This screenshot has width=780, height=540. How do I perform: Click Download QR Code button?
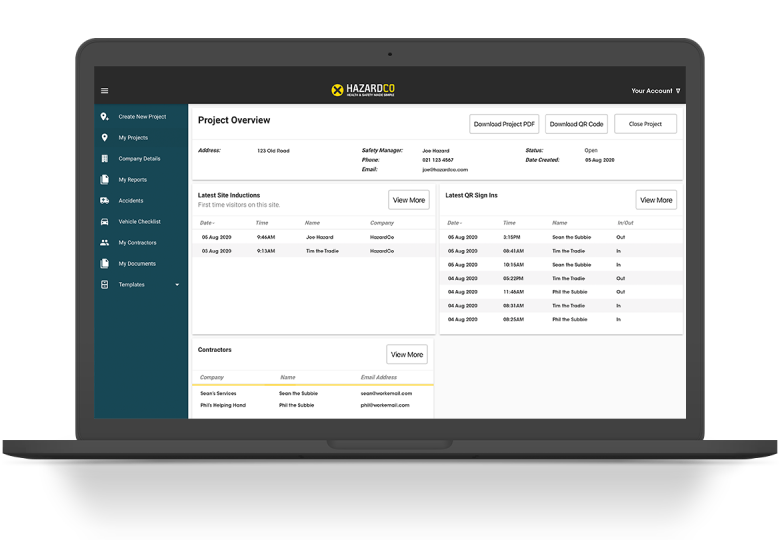coord(576,124)
